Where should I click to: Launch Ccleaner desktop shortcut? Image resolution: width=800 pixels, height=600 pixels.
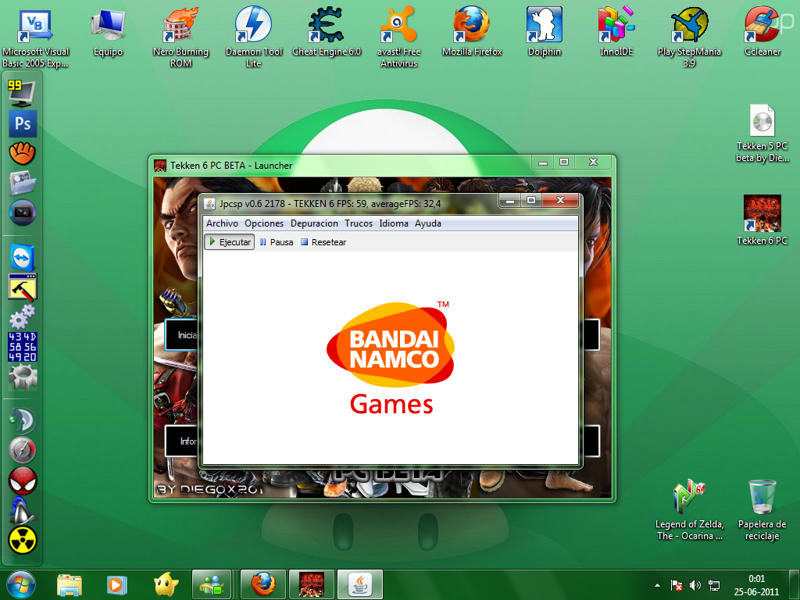pyautogui.click(x=762, y=32)
